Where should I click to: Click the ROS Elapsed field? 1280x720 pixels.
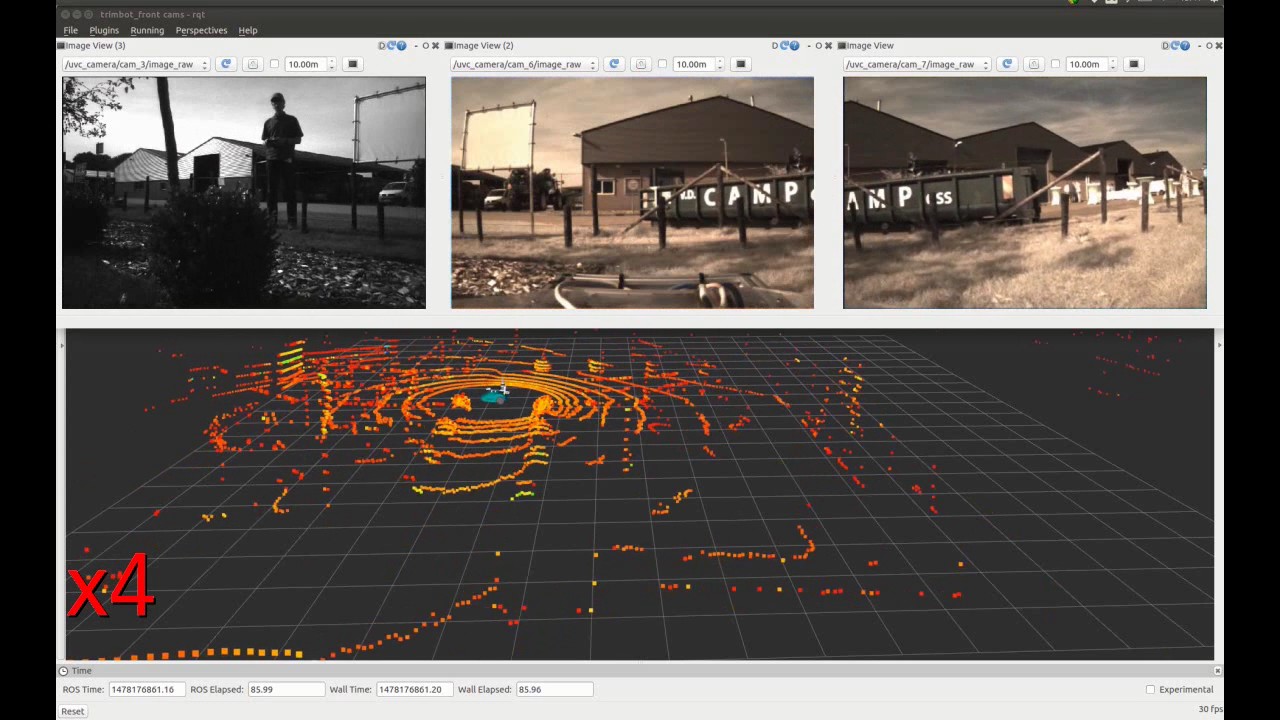click(286, 689)
